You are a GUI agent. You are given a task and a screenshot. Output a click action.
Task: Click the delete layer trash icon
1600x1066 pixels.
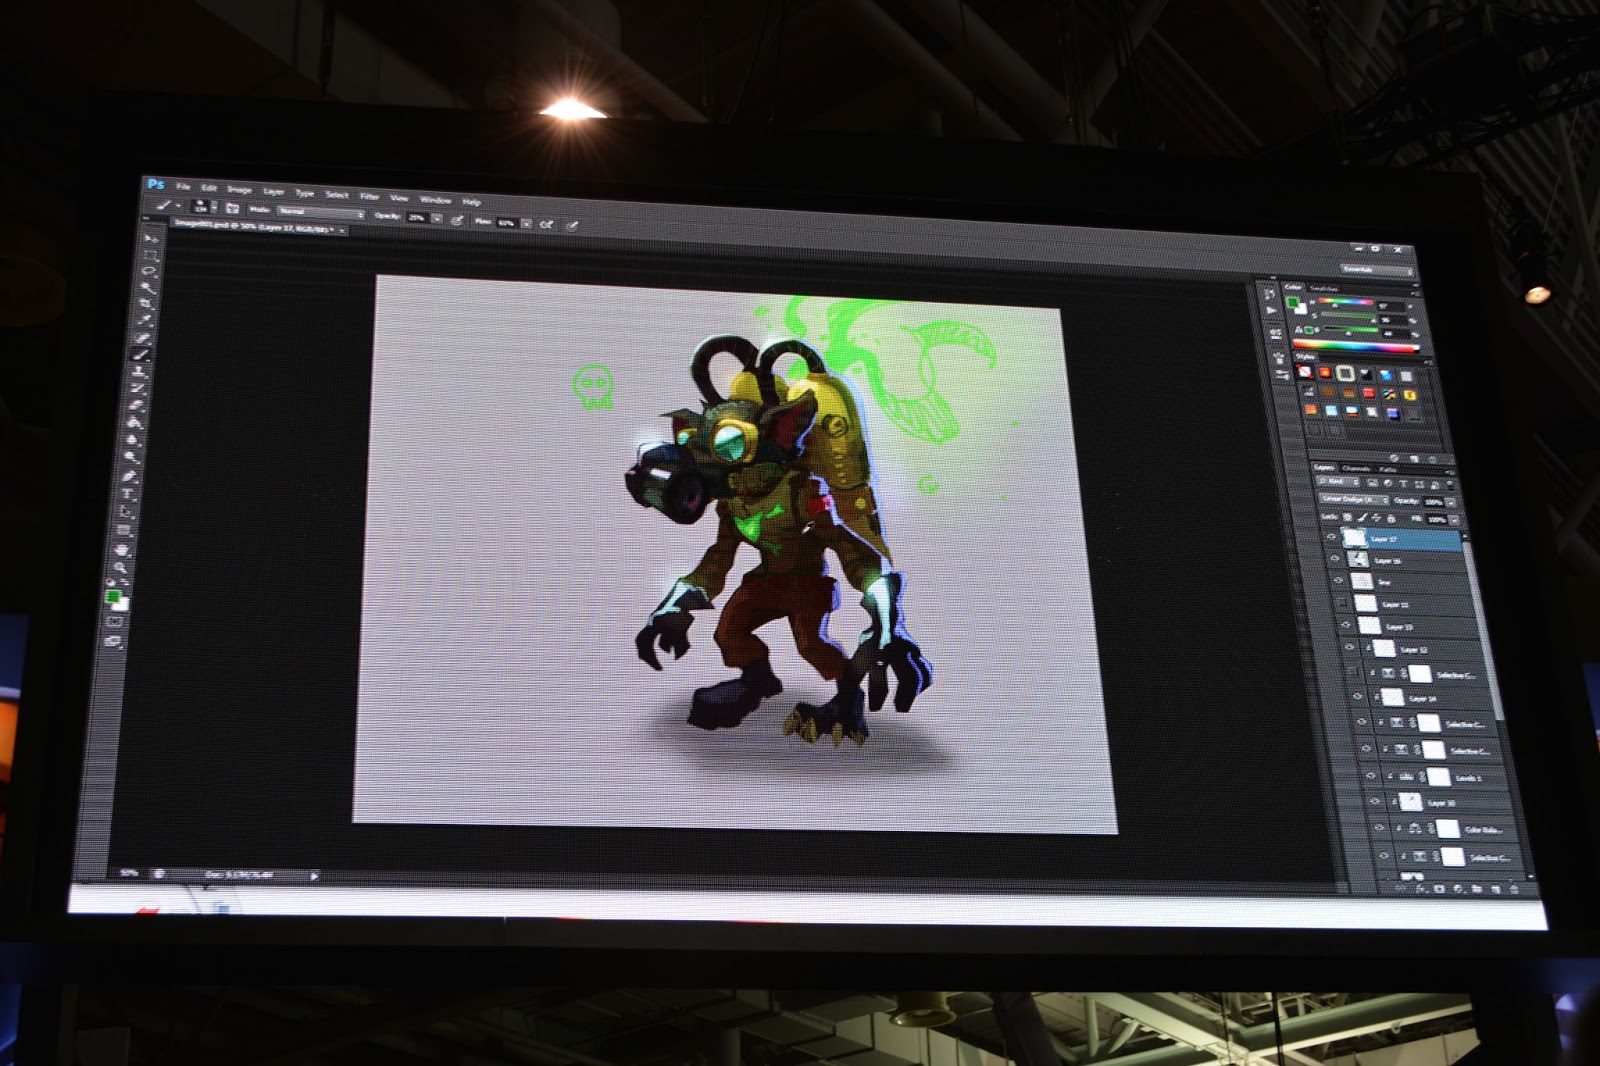pos(1514,888)
